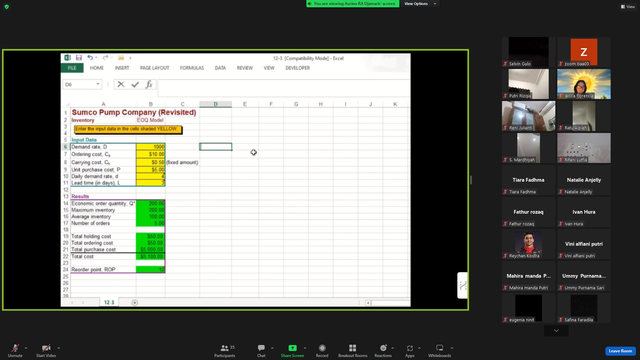Click the Leave Room button

[620, 351]
